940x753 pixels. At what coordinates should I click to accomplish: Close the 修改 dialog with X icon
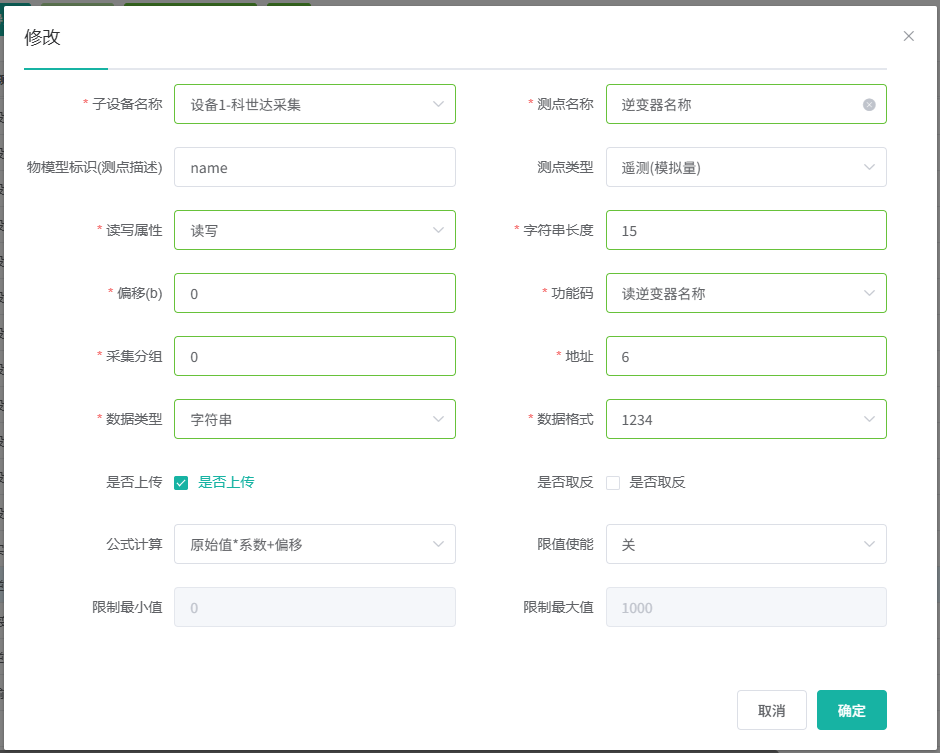908,36
